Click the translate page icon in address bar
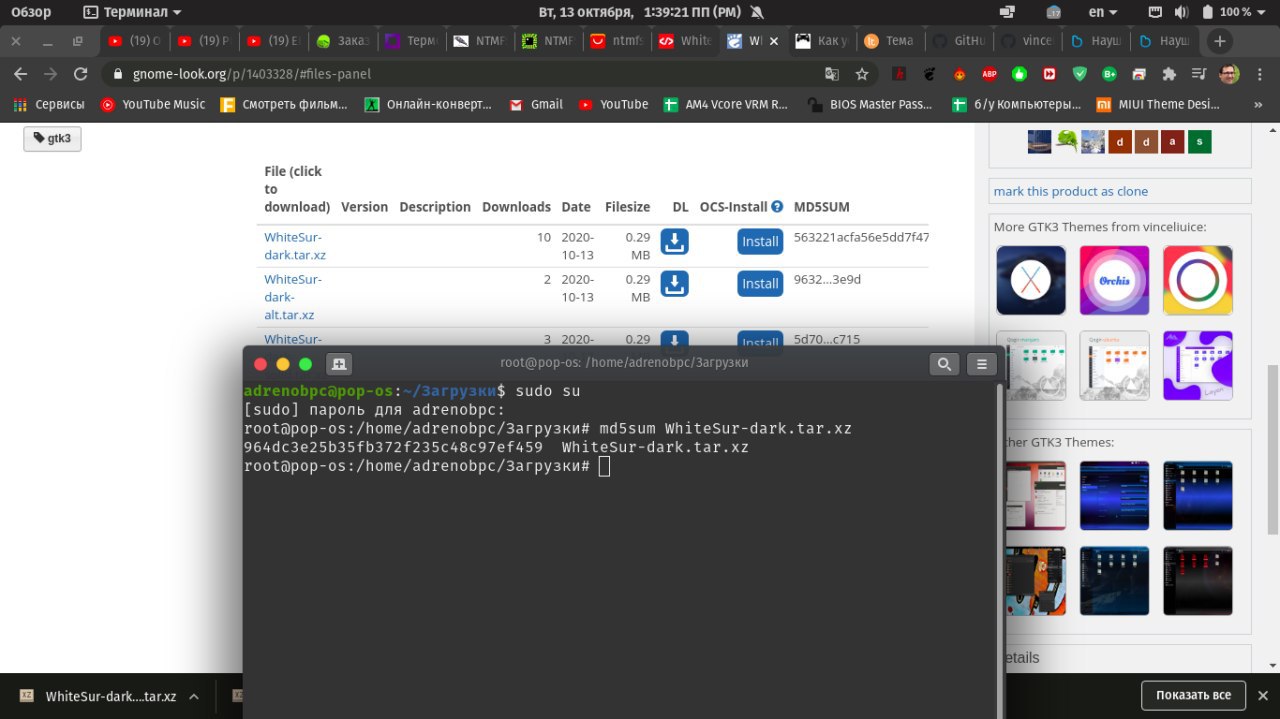This screenshot has height=719, width=1280. pyautogui.click(x=831, y=74)
